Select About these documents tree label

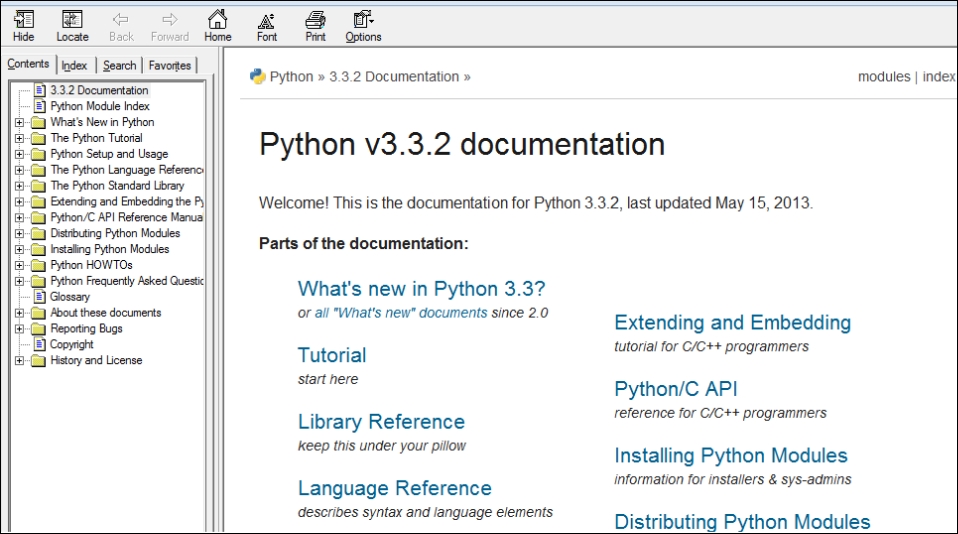[x=106, y=312]
